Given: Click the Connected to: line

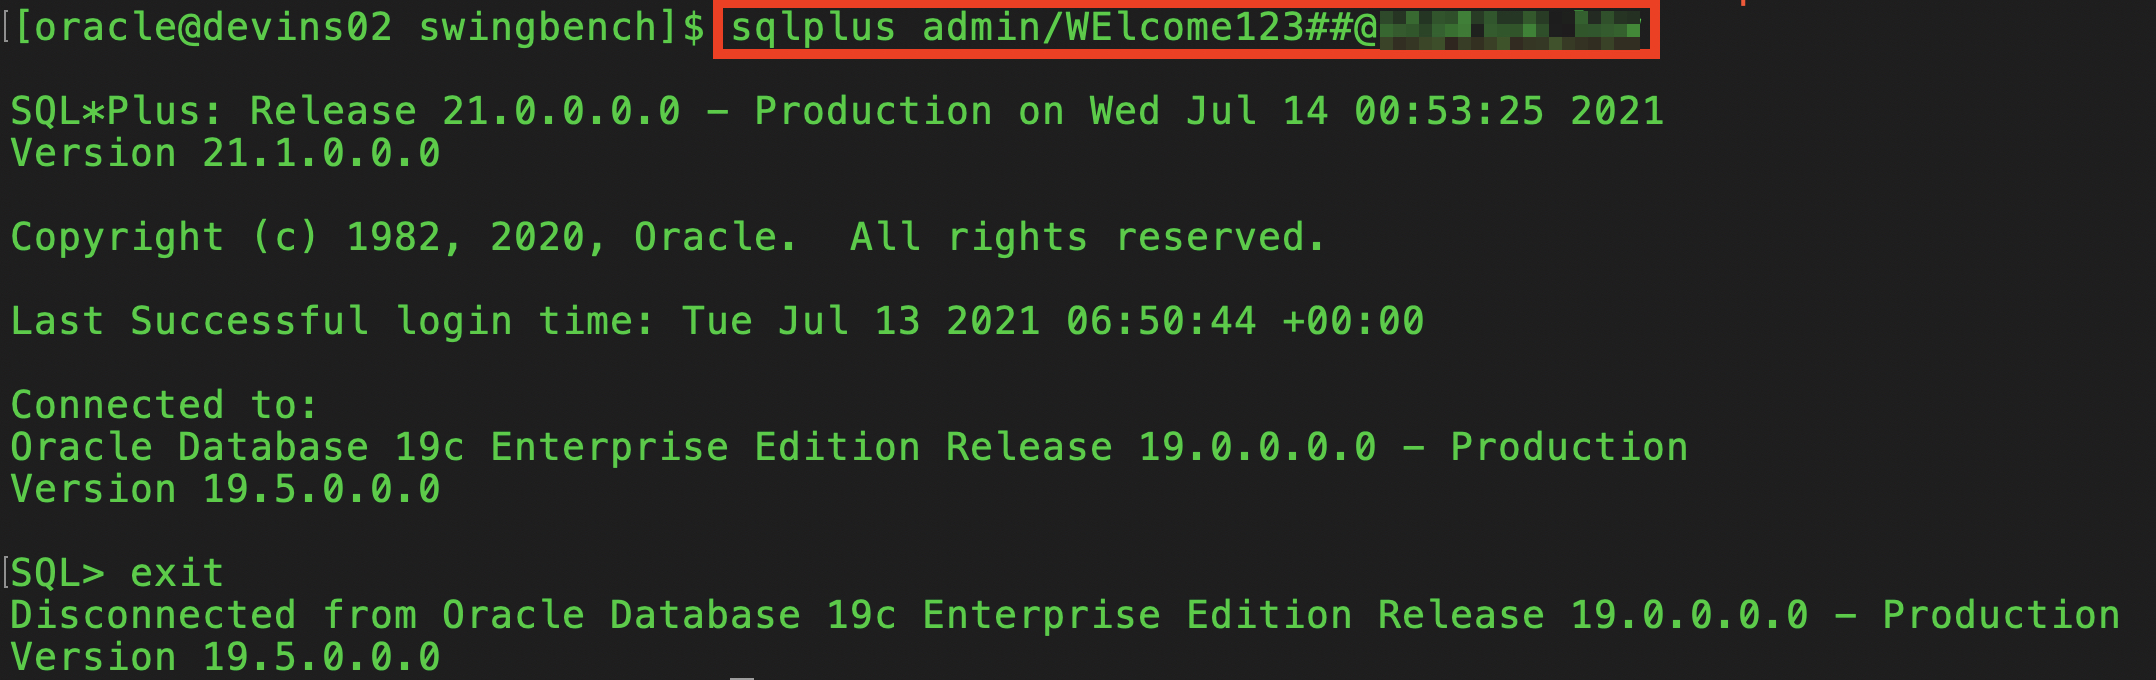Looking at the screenshot, I should (x=164, y=406).
